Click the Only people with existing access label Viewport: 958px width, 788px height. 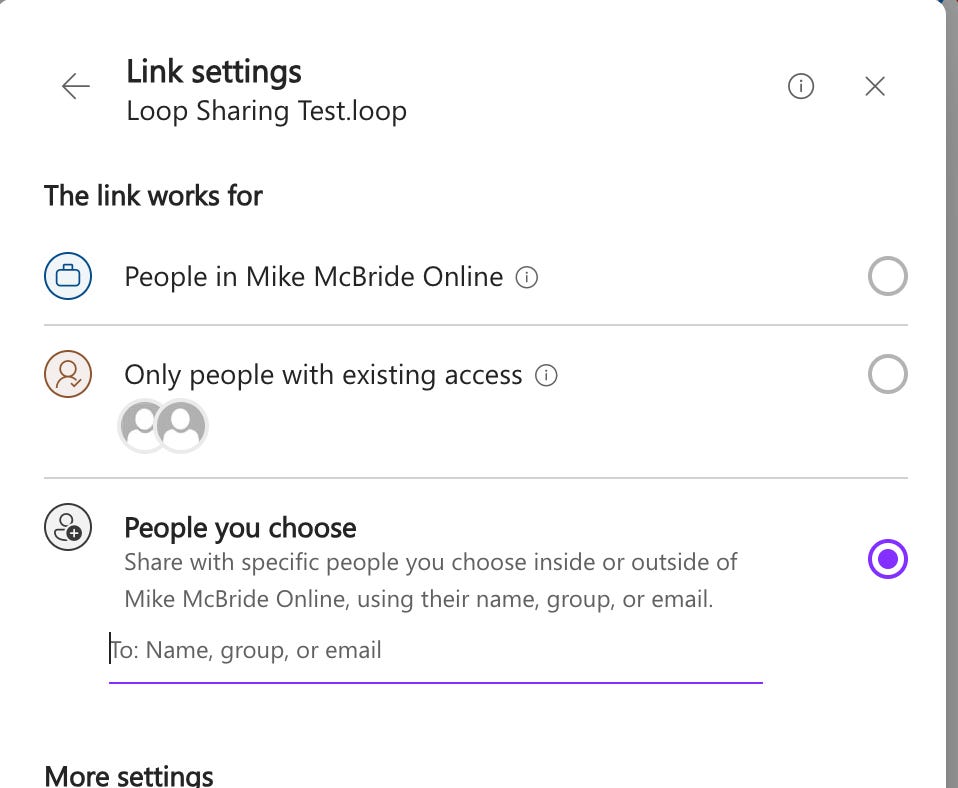click(323, 375)
